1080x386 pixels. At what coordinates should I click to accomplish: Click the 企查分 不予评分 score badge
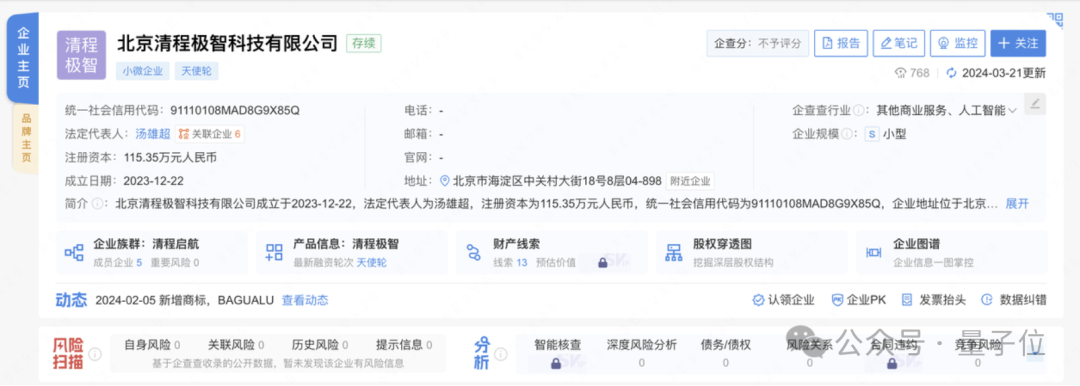758,43
